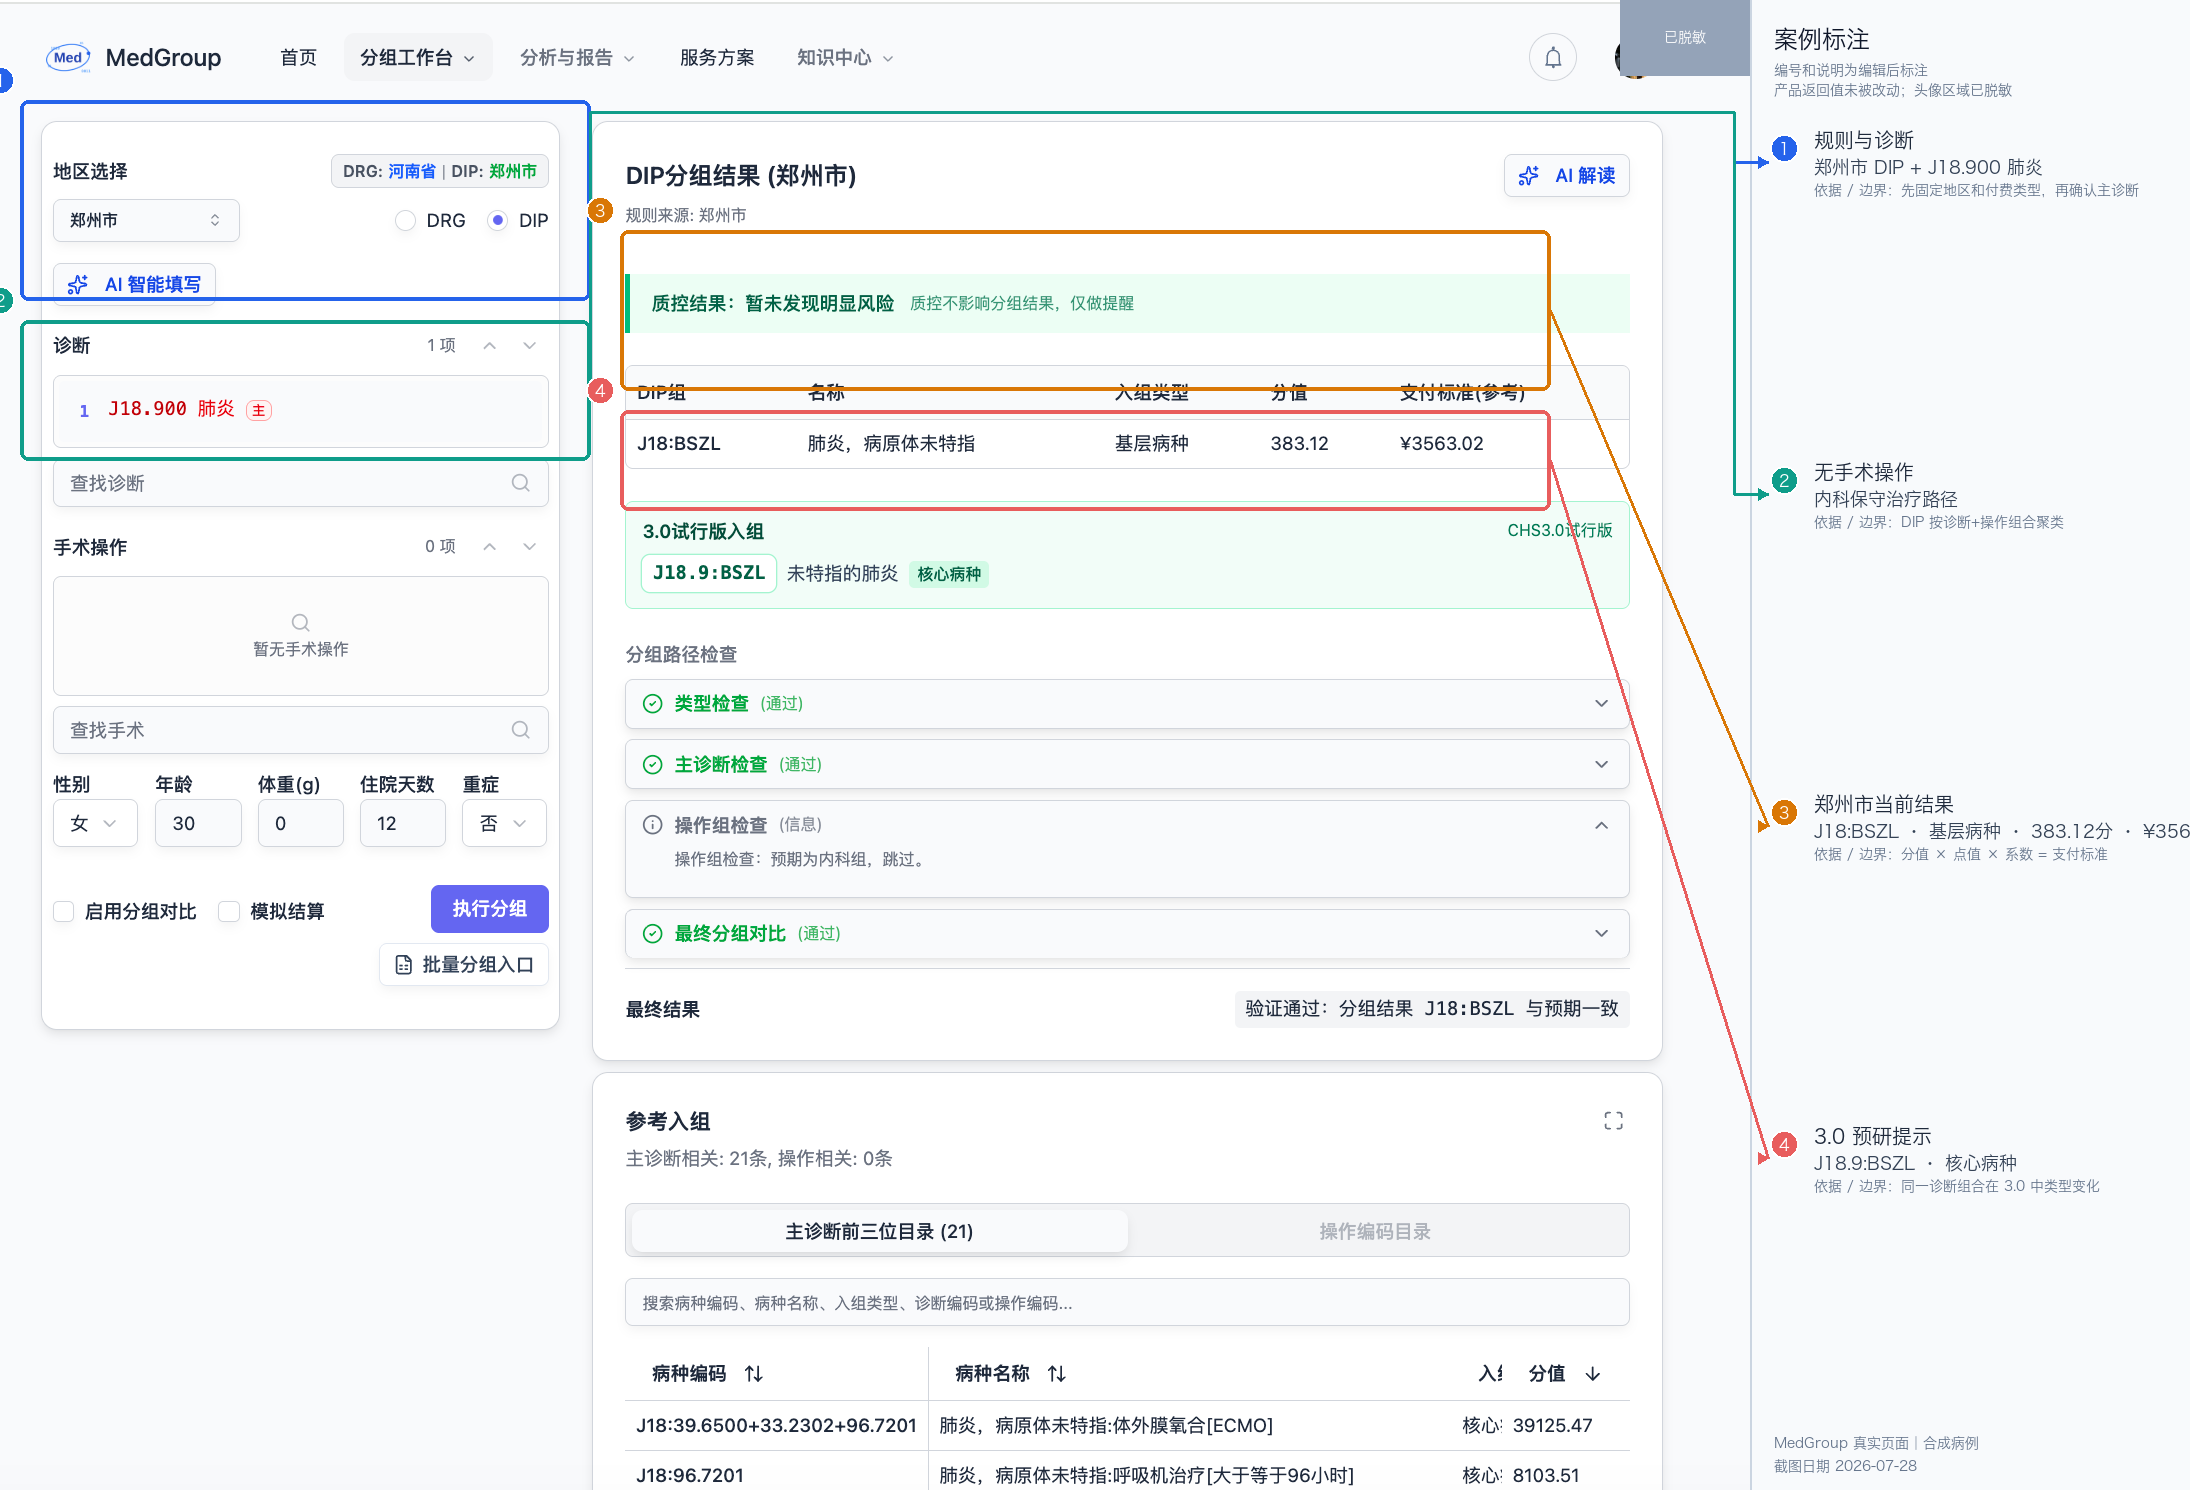Open the 知识中心 menu
The image size is (2190, 1490).
point(845,58)
